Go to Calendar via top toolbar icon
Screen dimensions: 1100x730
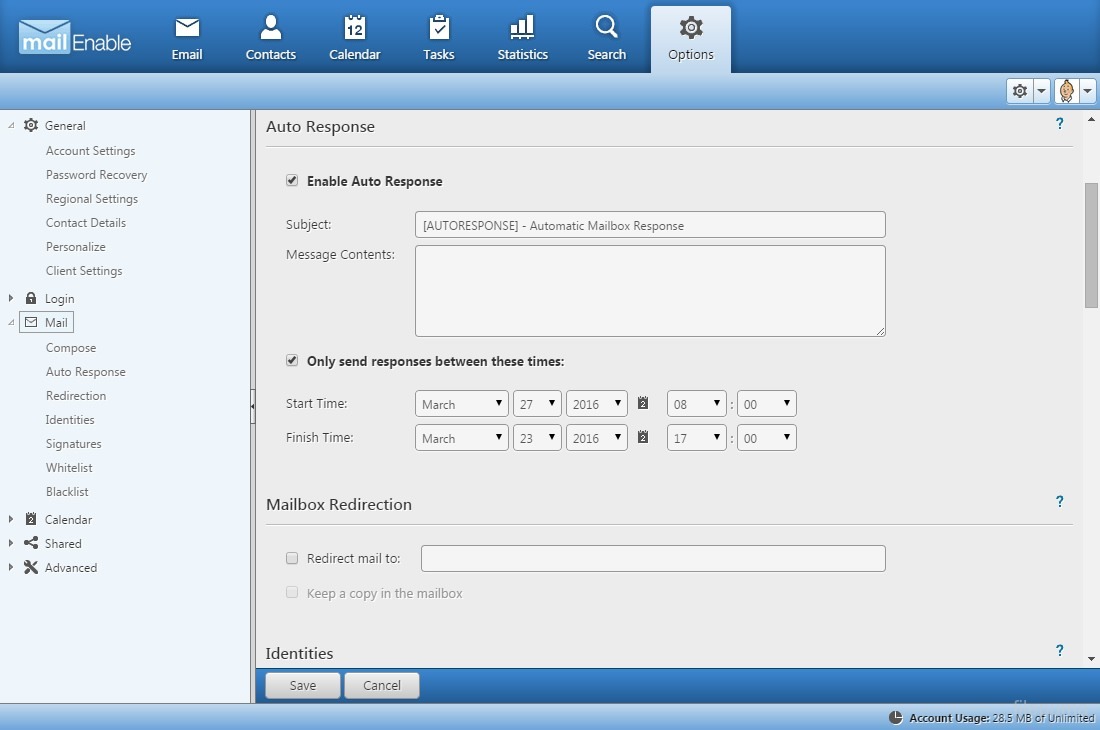point(354,28)
